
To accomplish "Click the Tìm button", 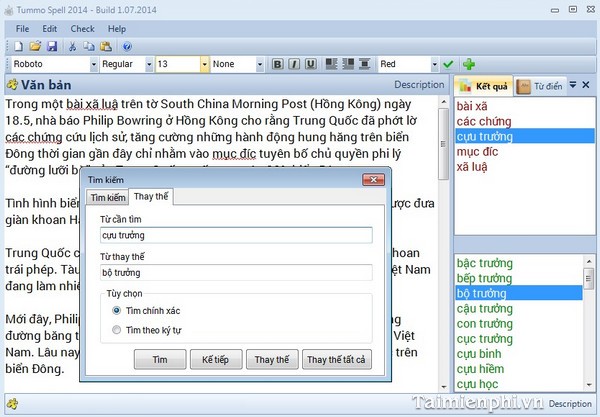I will coord(160,359).
